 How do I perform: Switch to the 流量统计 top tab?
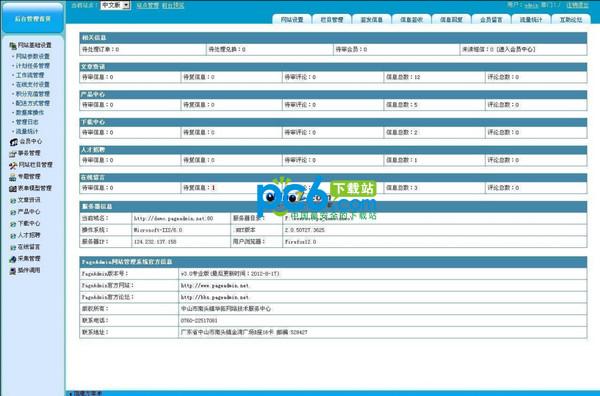(531, 19)
